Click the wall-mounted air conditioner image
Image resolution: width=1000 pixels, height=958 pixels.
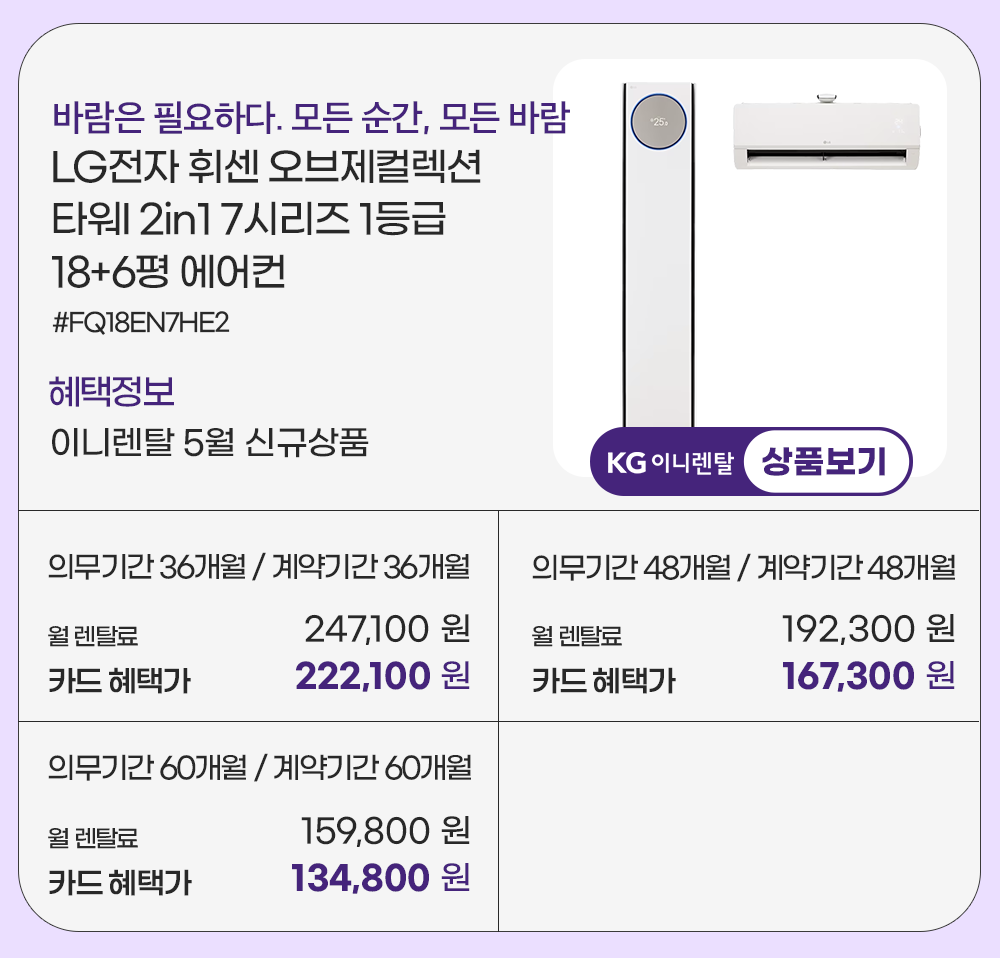[x=826, y=133]
